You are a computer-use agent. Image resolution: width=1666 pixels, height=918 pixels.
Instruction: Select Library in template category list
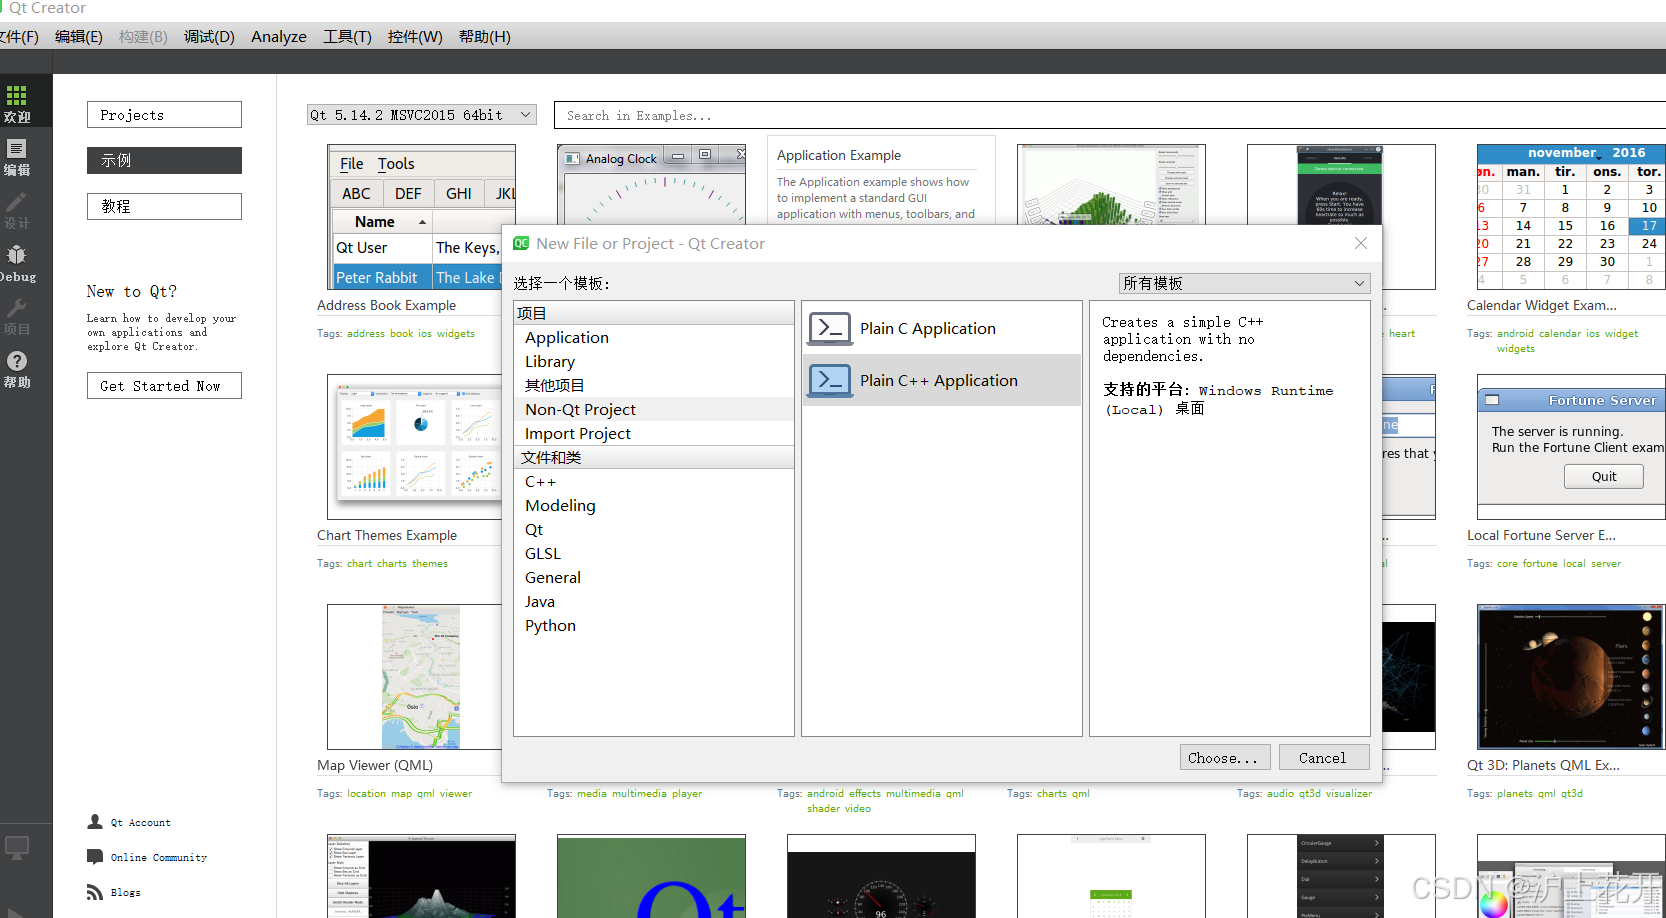[654, 362]
